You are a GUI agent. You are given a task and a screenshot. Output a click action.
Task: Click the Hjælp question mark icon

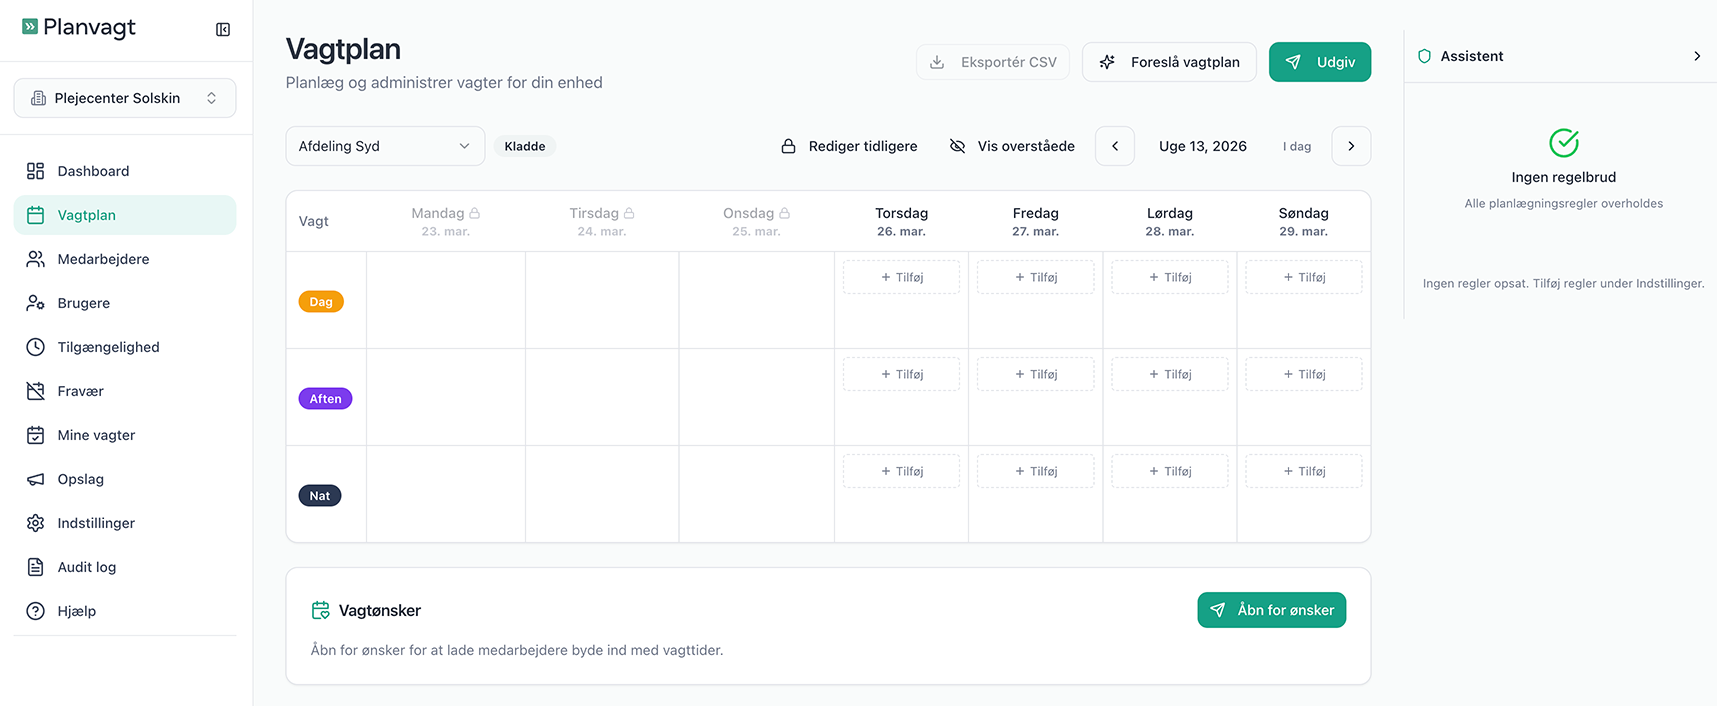click(x=36, y=611)
